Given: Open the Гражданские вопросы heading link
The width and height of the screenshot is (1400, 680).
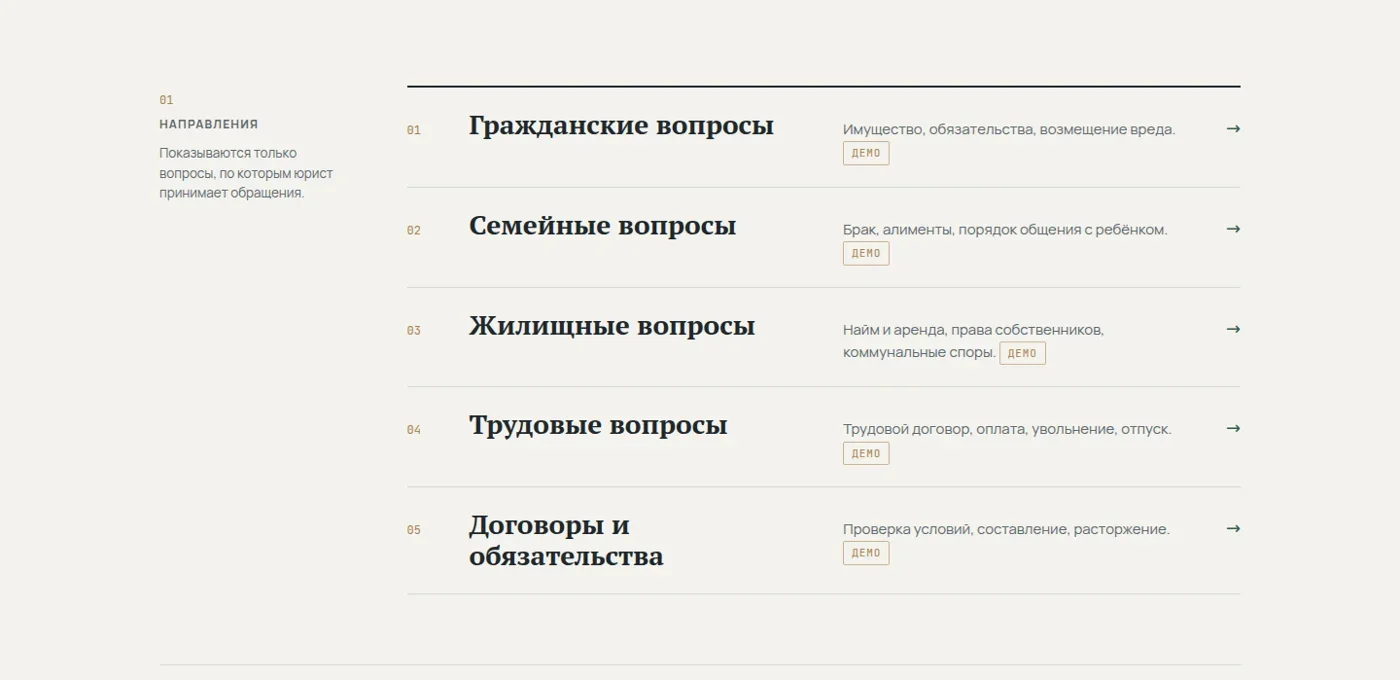Looking at the screenshot, I should click(621, 126).
